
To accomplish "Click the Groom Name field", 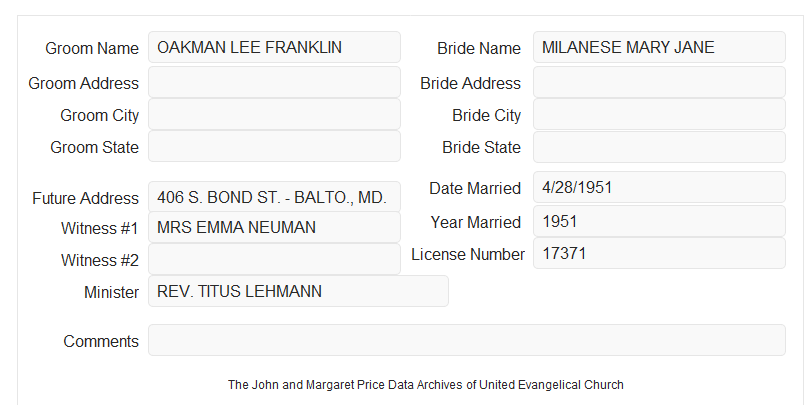I will 274,47.
